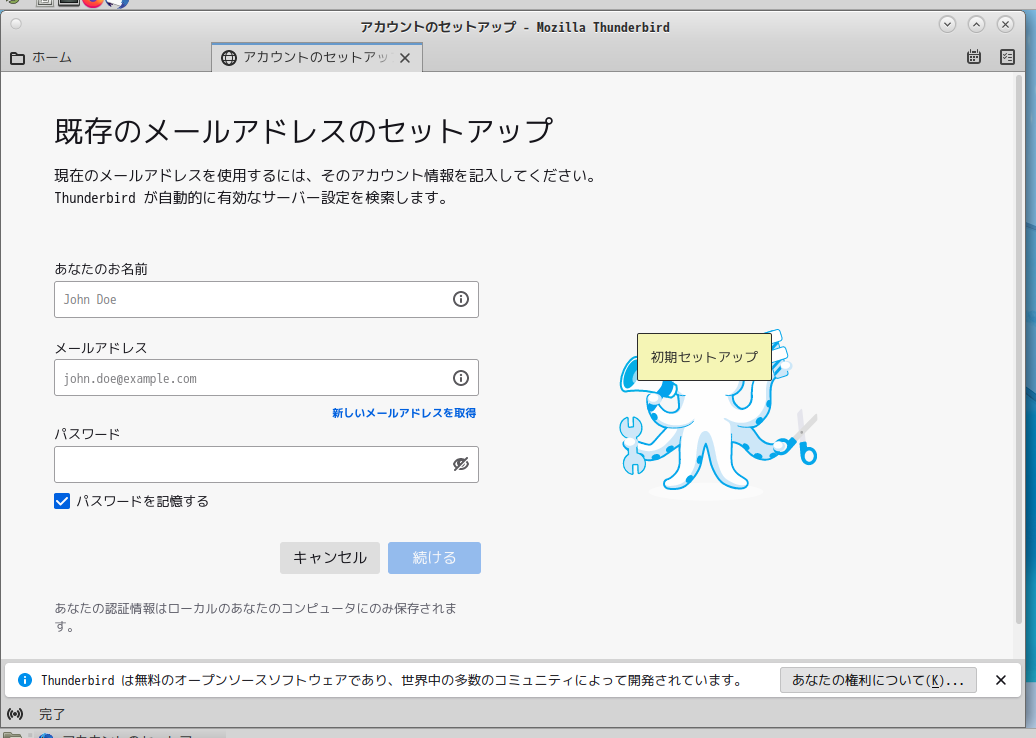Click the folder icon on the ホーム tab
Viewport: 1036px width, 738px height.
click(x=18, y=58)
